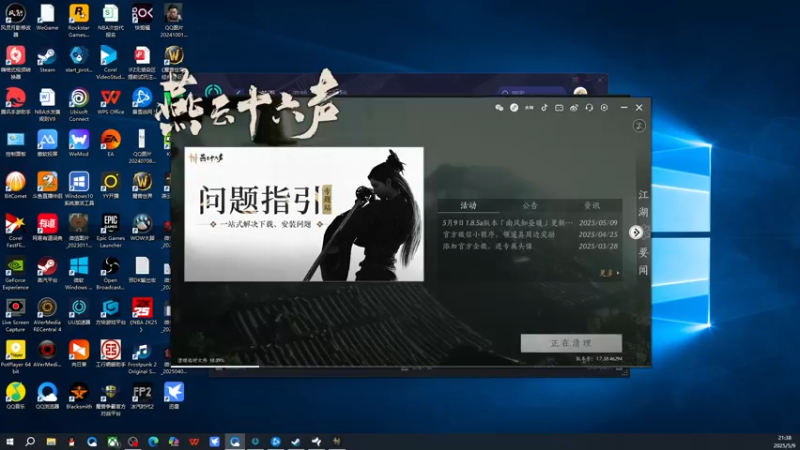The width and height of the screenshot is (800, 450).
Task: Open the WeMod desktop shortcut
Action: click(x=79, y=144)
